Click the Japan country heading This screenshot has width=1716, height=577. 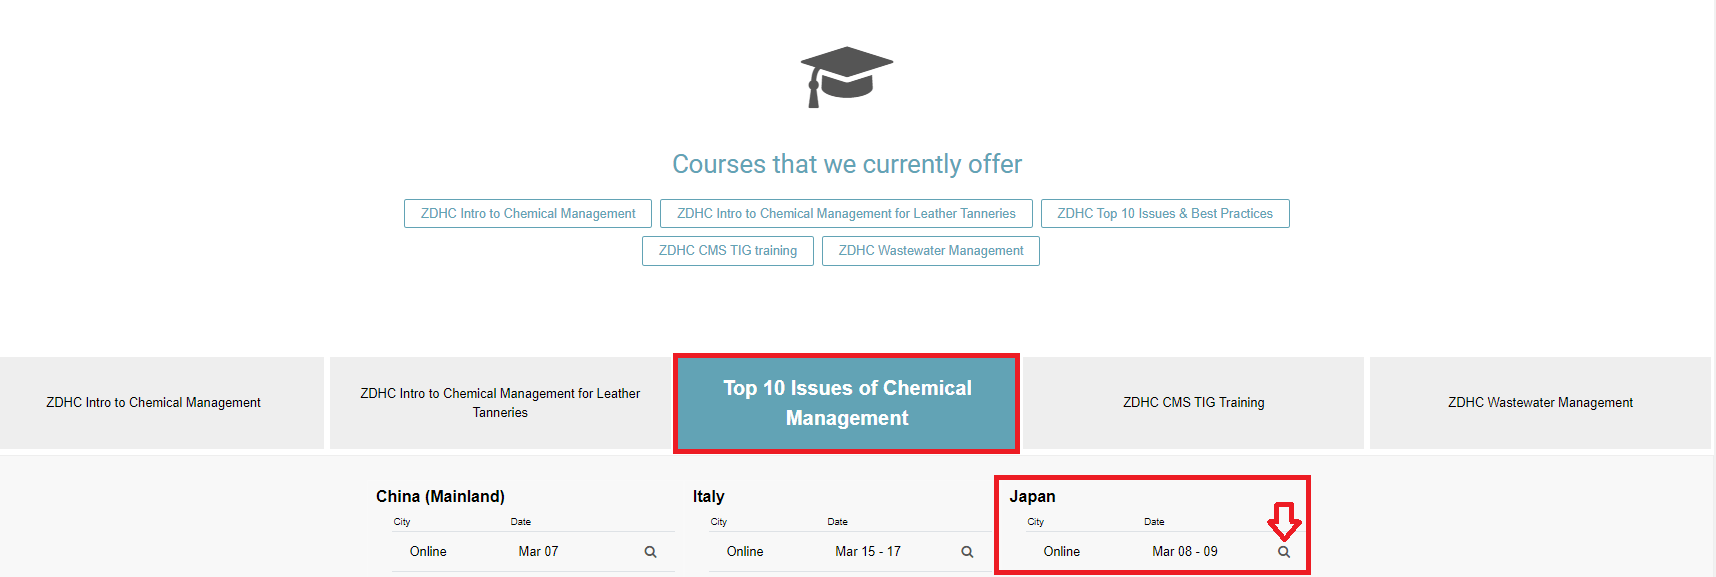coord(1032,497)
